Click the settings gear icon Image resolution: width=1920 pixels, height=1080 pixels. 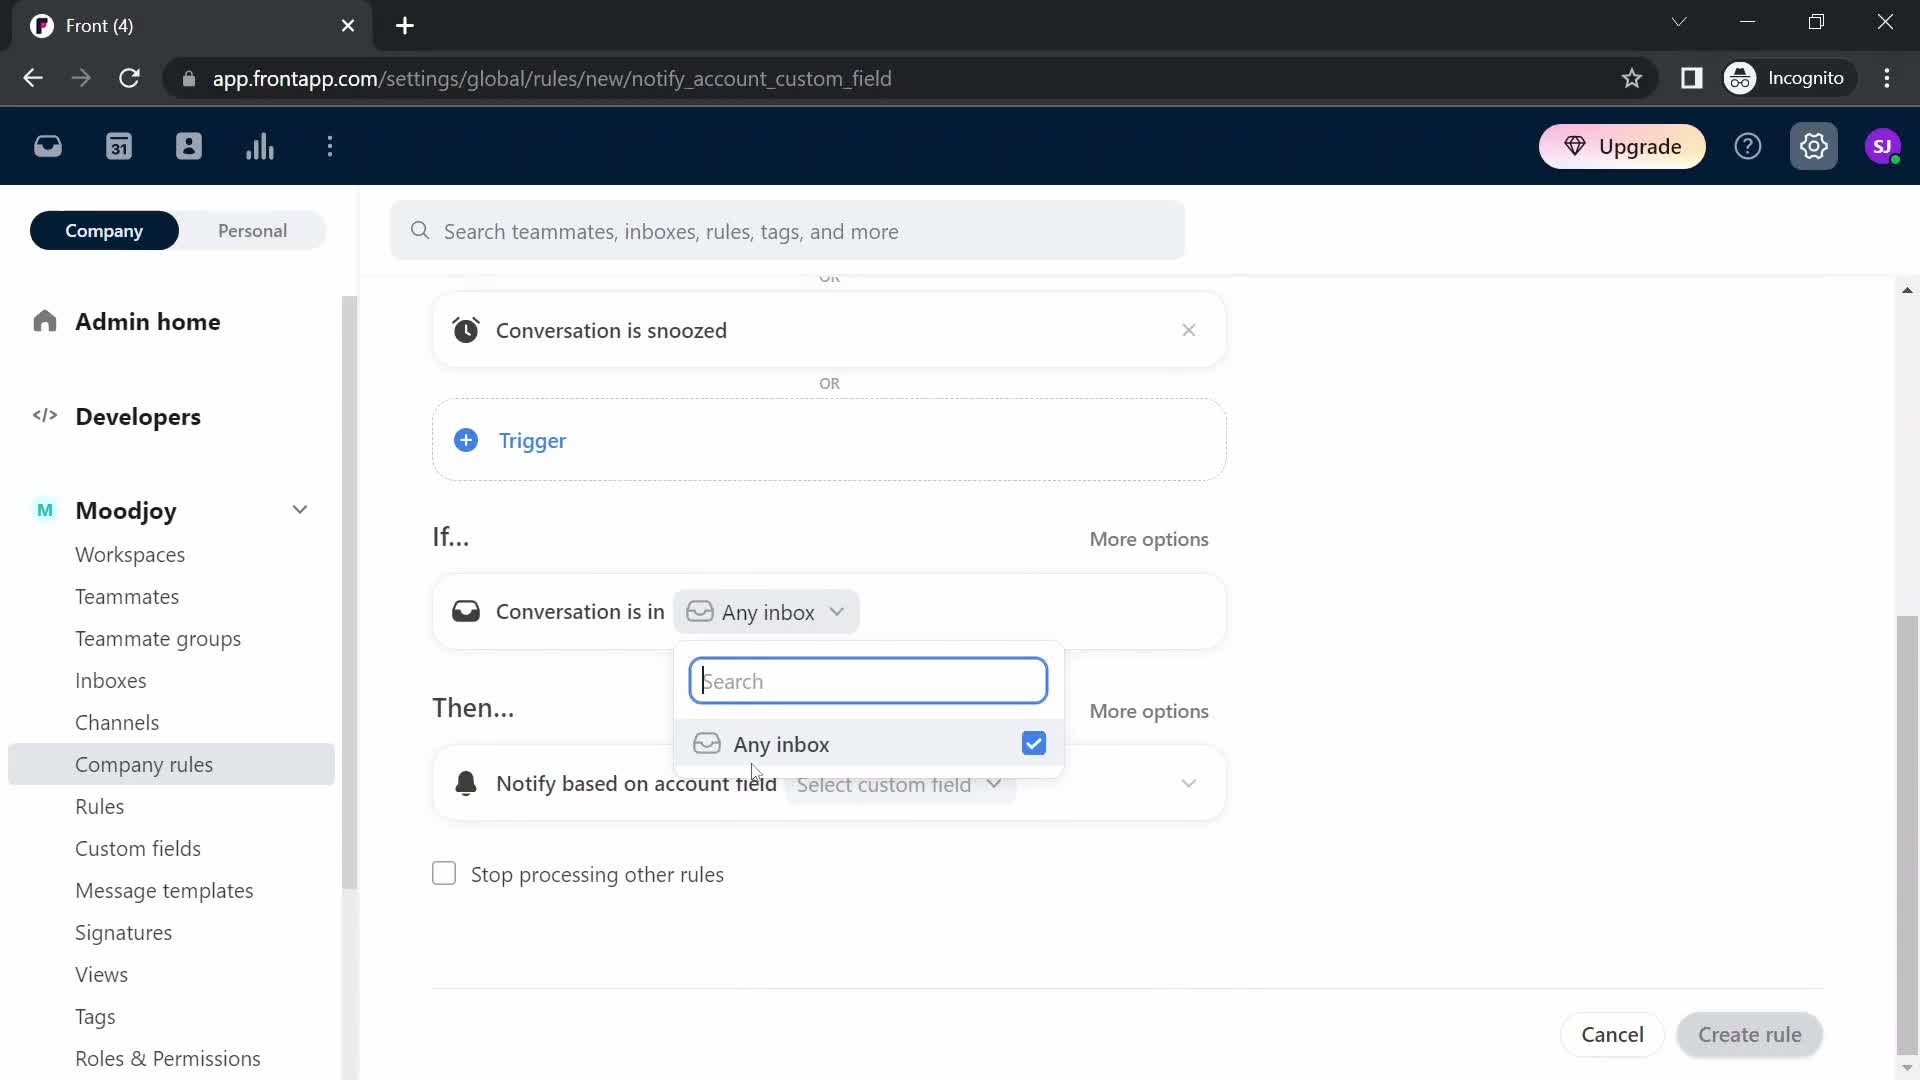coord(1814,147)
